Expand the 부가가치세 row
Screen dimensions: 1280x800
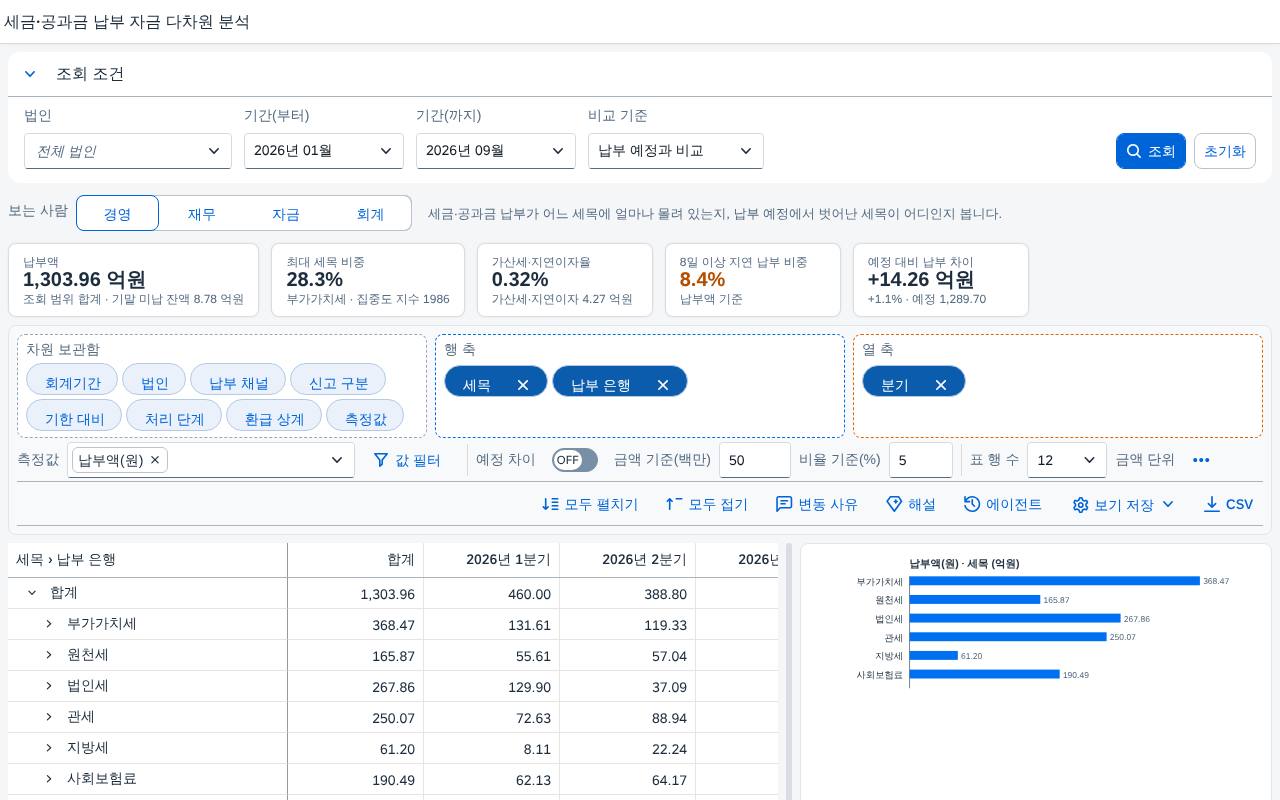(49, 624)
